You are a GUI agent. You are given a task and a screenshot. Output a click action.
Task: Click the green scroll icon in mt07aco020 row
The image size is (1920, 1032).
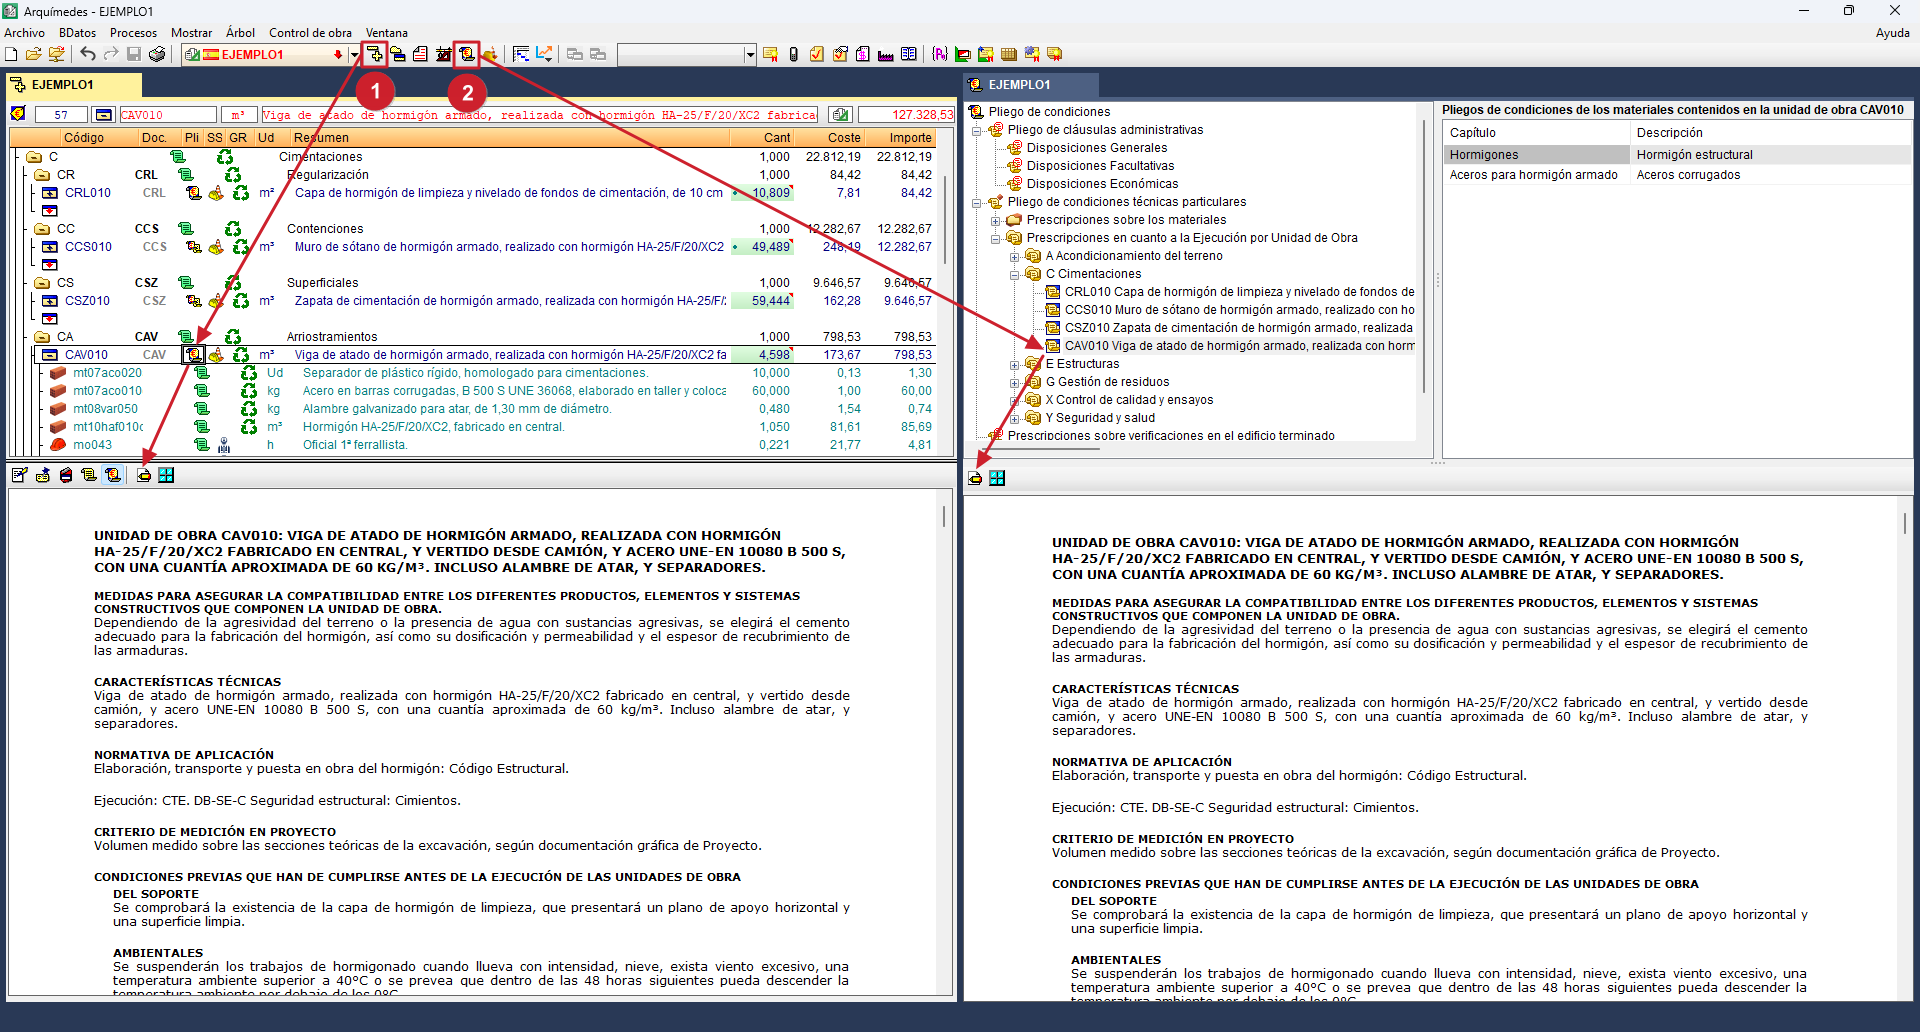[202, 373]
